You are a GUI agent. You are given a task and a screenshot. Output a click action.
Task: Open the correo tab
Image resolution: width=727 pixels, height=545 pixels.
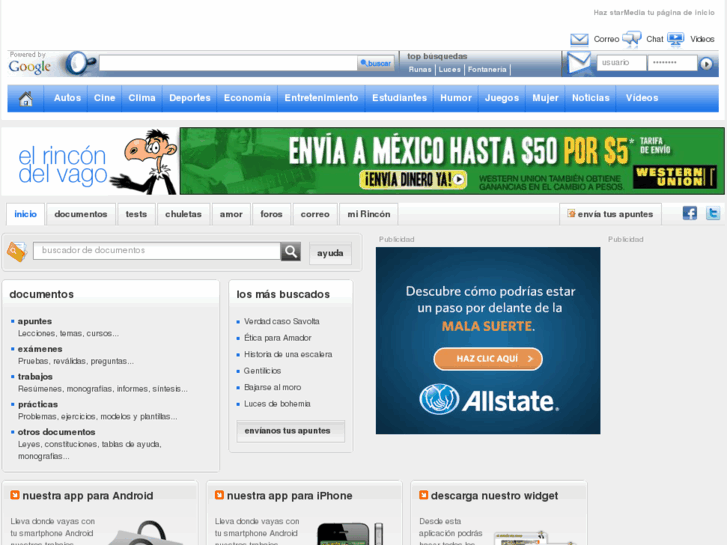[x=315, y=214]
